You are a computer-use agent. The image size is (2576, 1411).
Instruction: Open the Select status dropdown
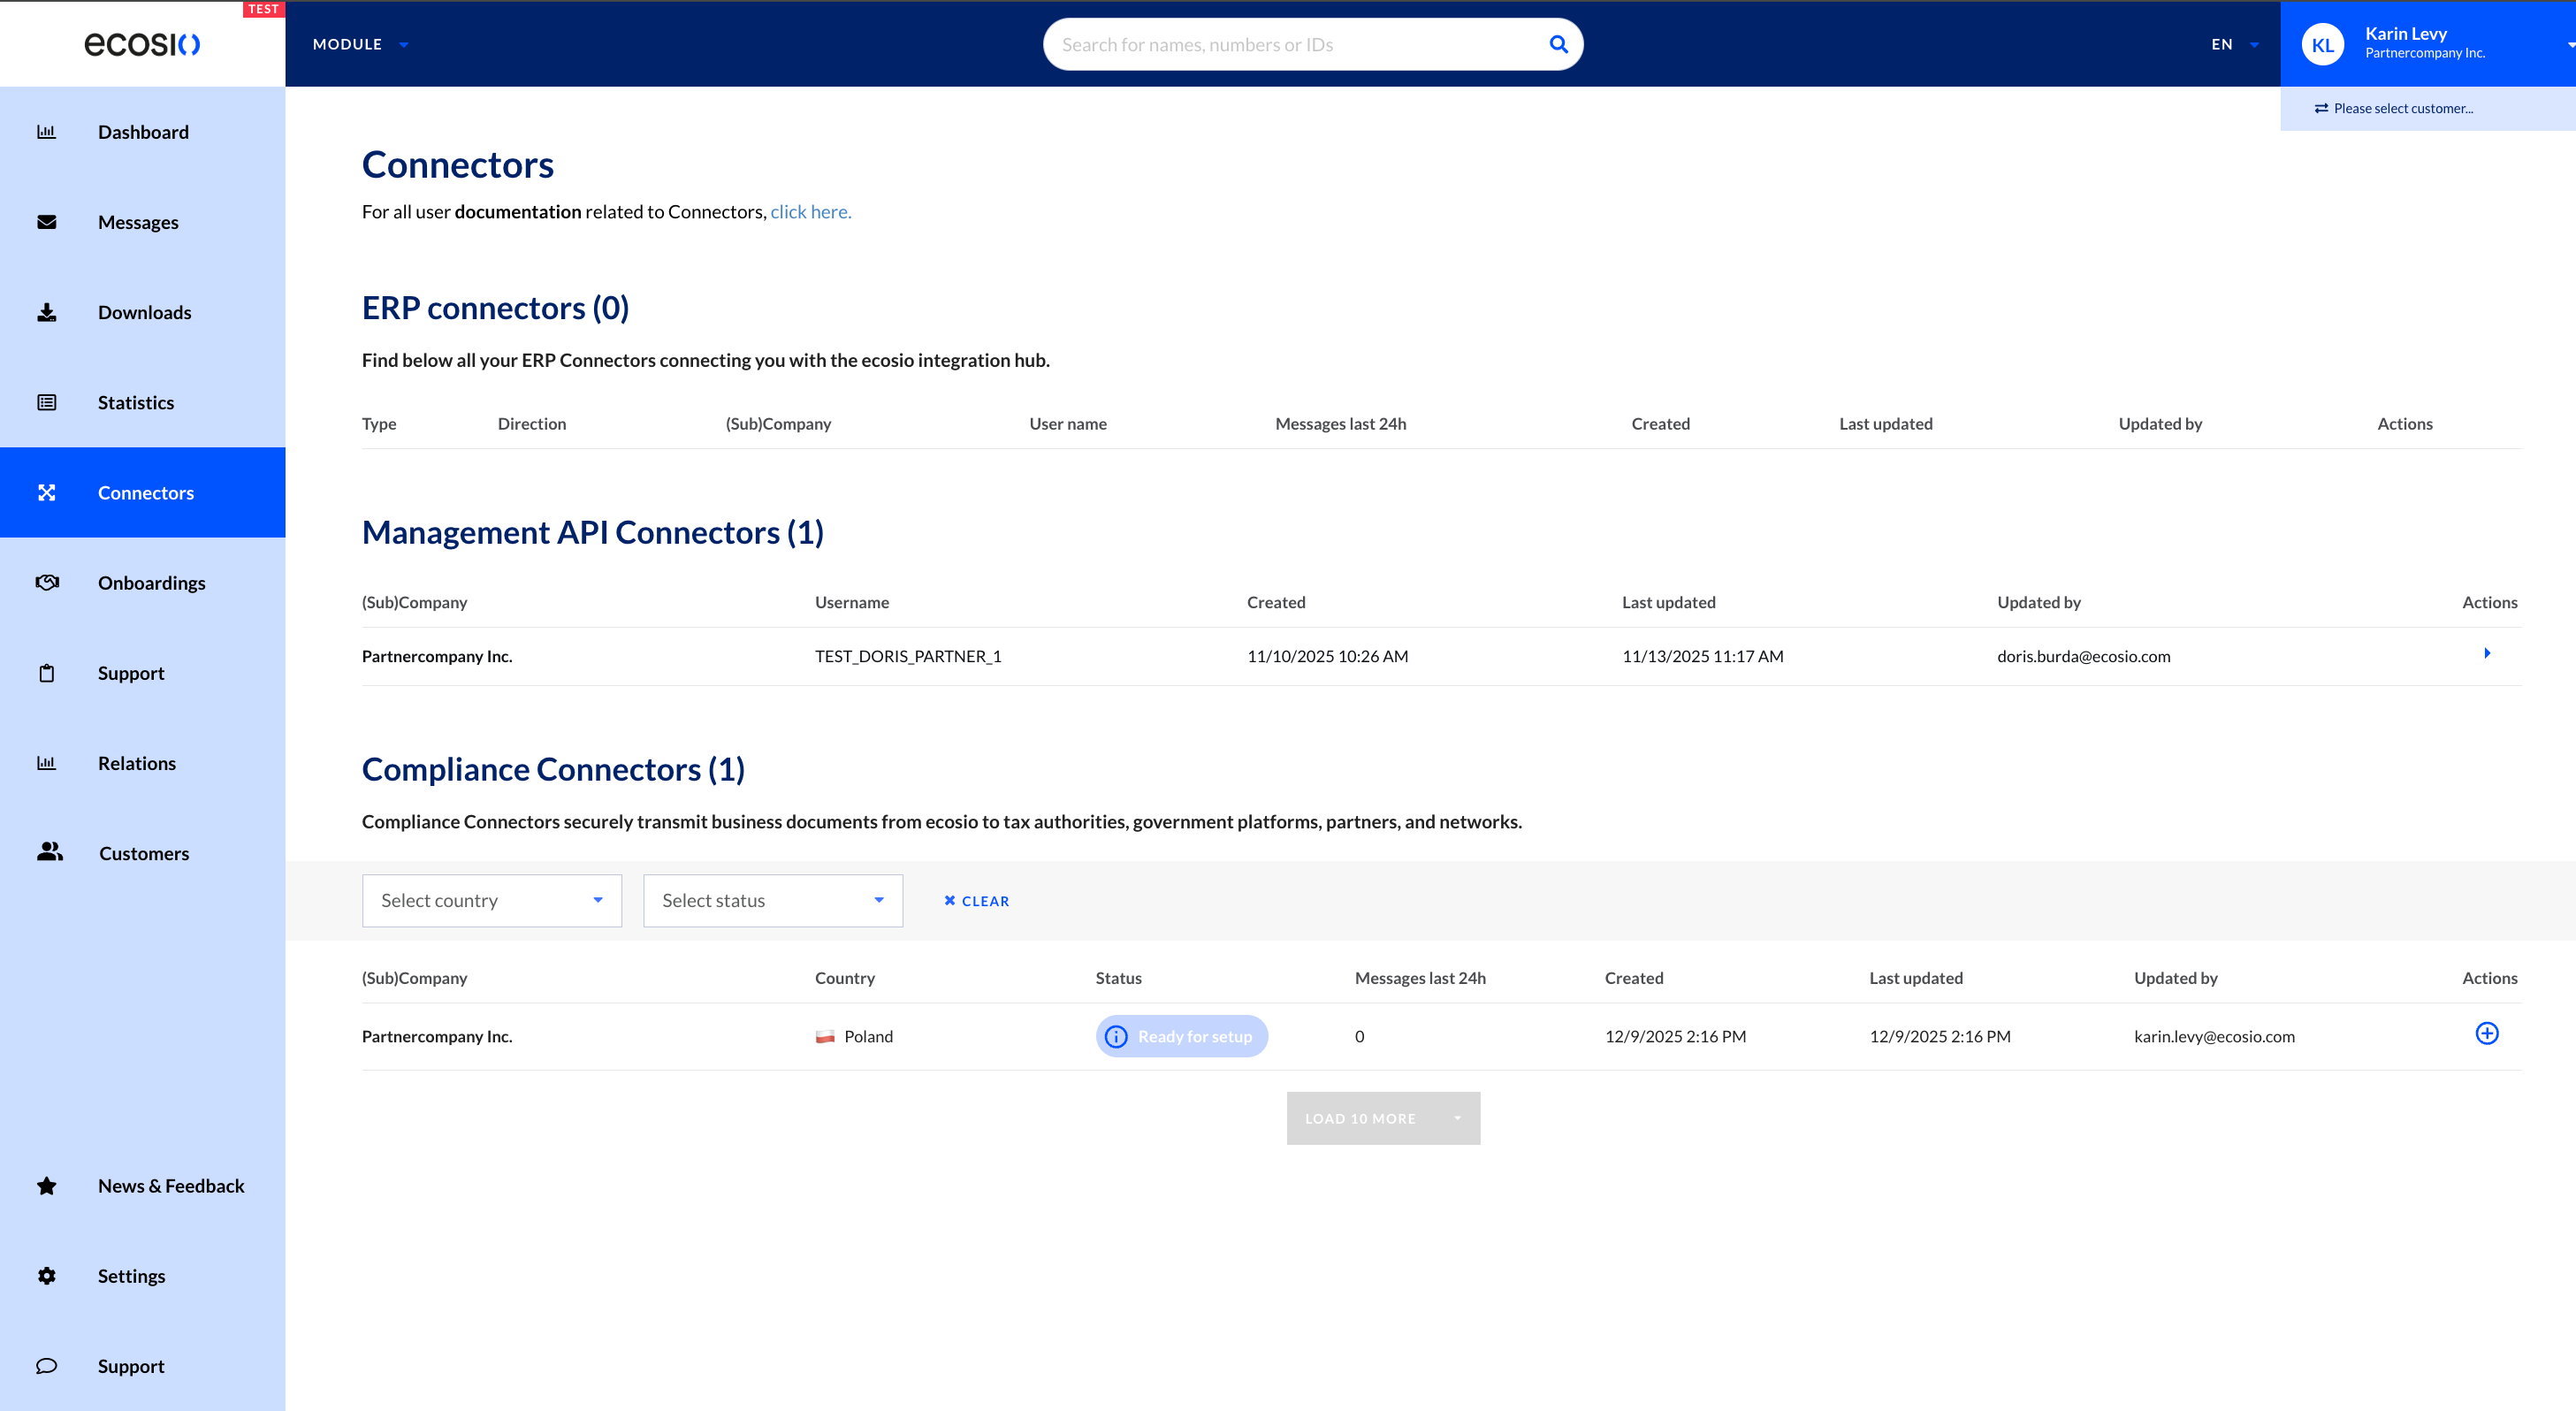(772, 901)
